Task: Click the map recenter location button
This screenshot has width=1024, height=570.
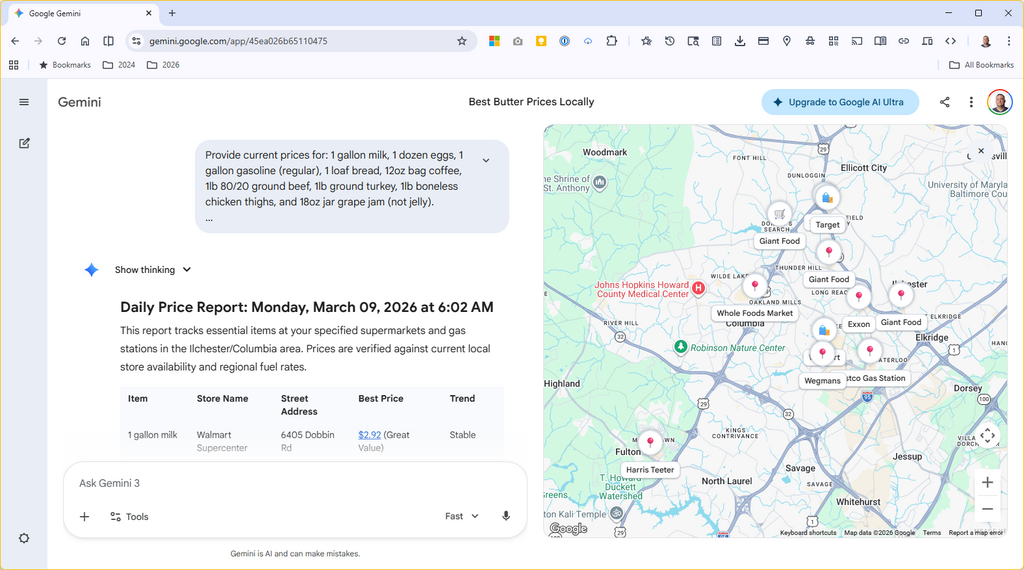Action: [987, 435]
